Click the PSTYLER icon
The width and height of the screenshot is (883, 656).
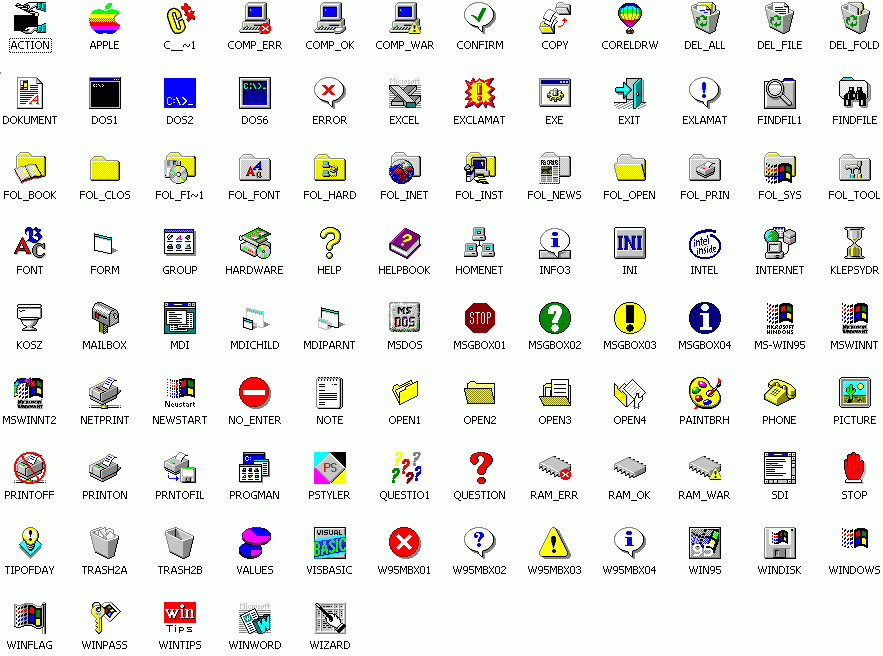[x=329, y=467]
